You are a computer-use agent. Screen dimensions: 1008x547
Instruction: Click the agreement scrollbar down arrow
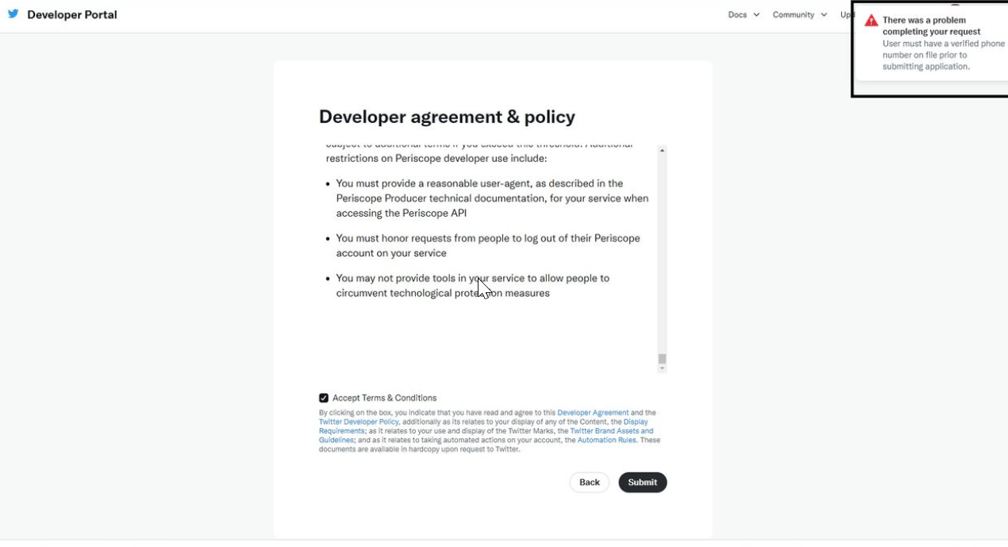click(x=662, y=368)
